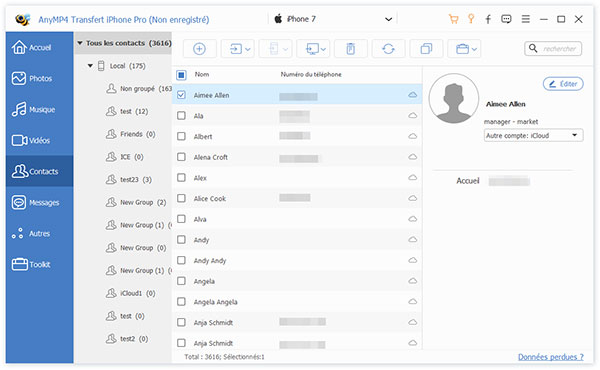
Task: Click the AnyMP4 bee logo icon
Action: (23, 19)
